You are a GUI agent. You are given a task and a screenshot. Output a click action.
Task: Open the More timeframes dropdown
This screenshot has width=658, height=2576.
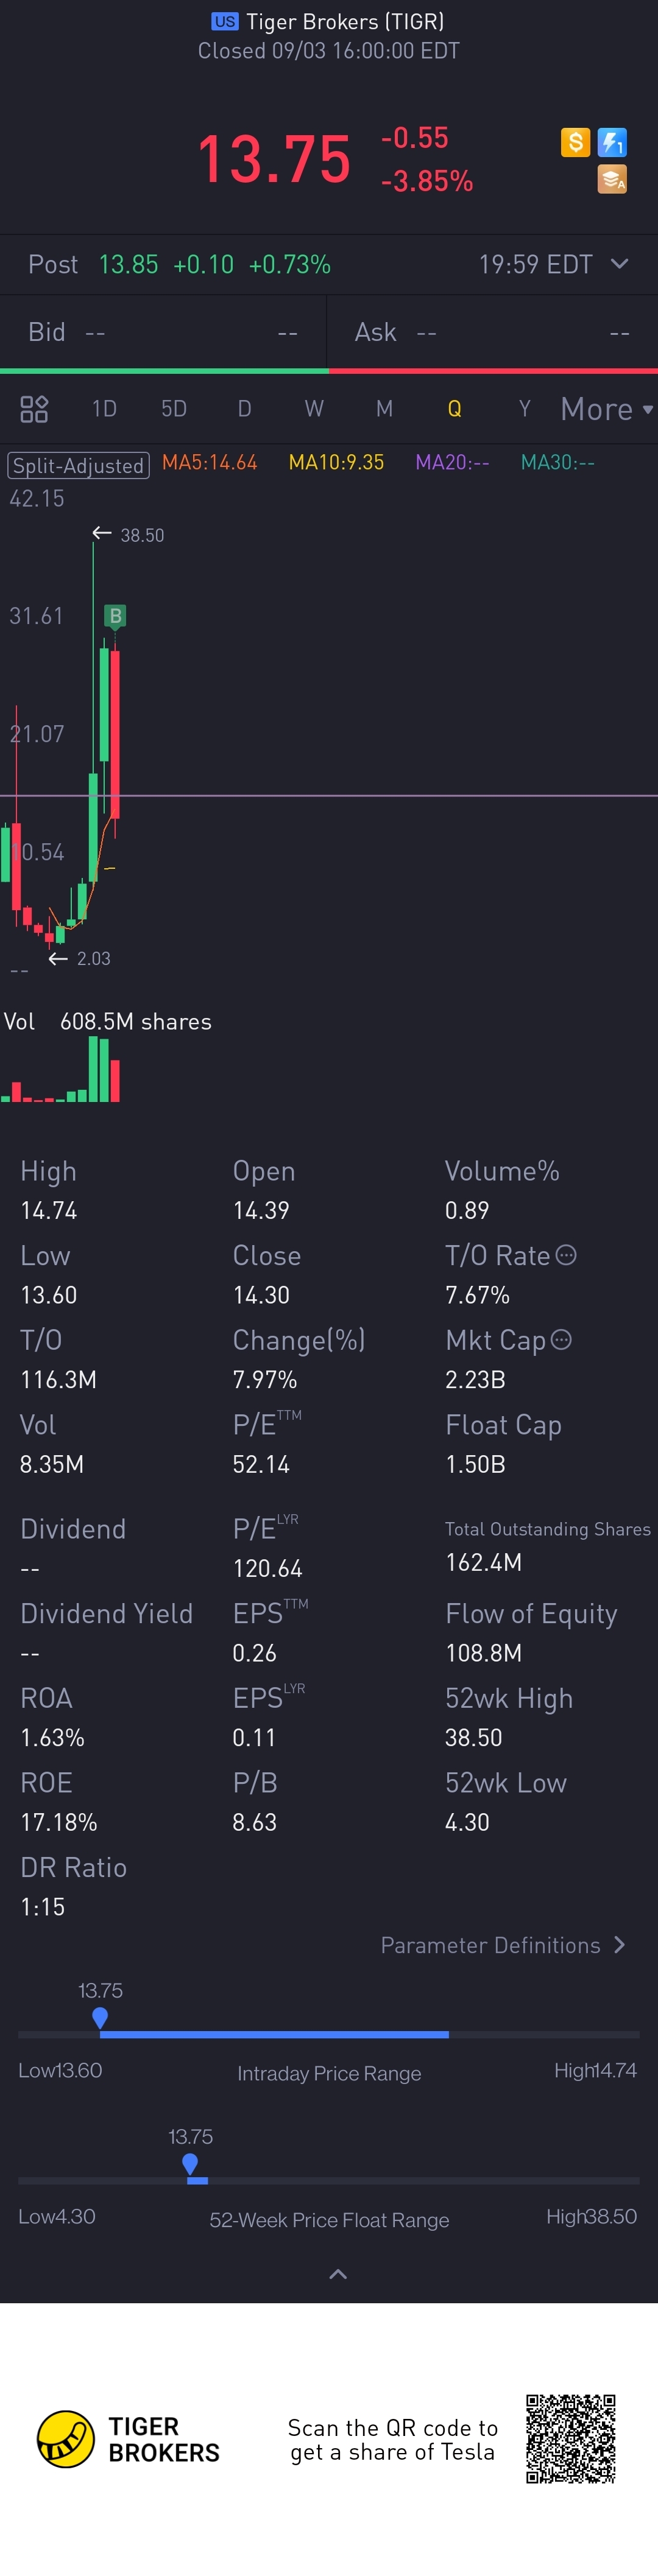pyautogui.click(x=606, y=409)
